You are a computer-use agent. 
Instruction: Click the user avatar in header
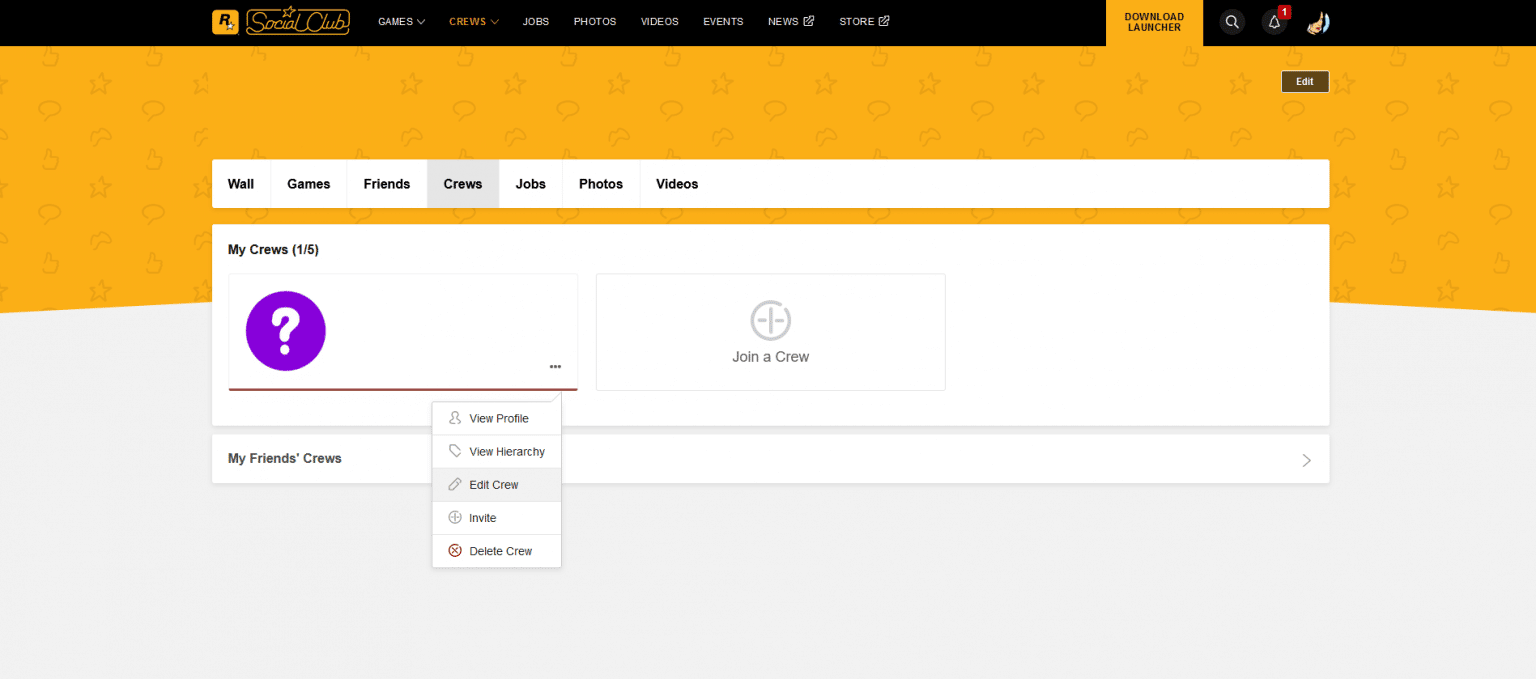click(x=1318, y=22)
